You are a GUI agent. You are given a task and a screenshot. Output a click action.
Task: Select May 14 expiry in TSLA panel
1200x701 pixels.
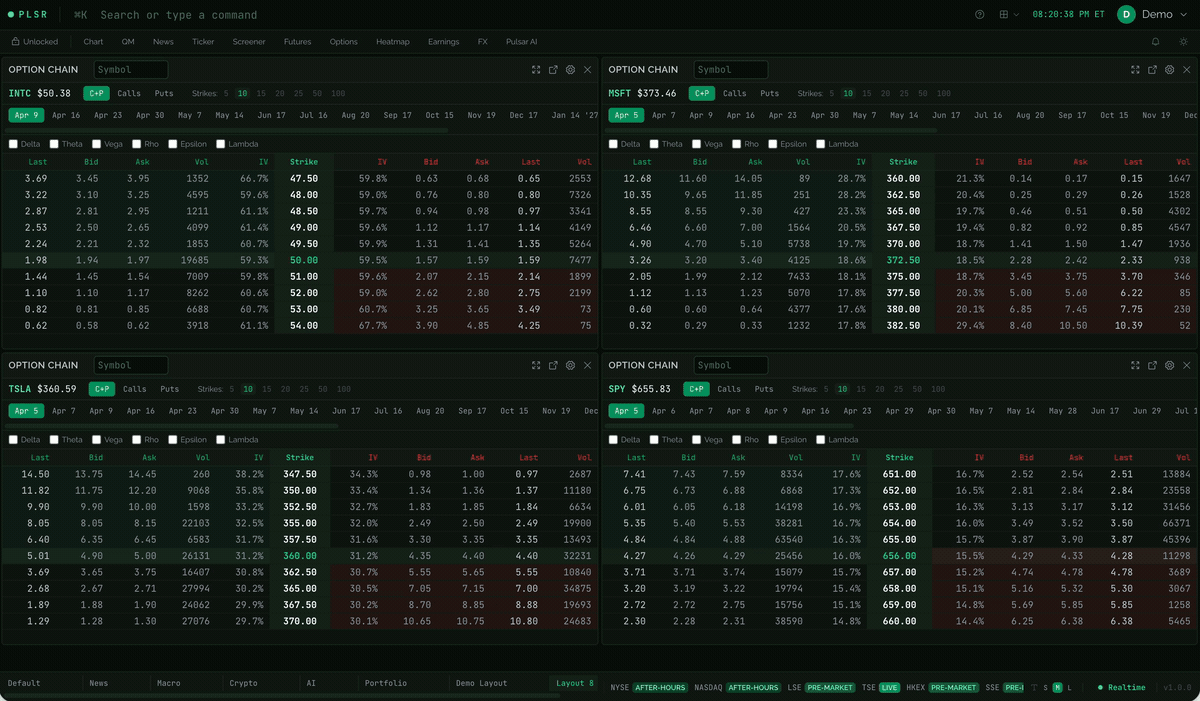tap(304, 411)
